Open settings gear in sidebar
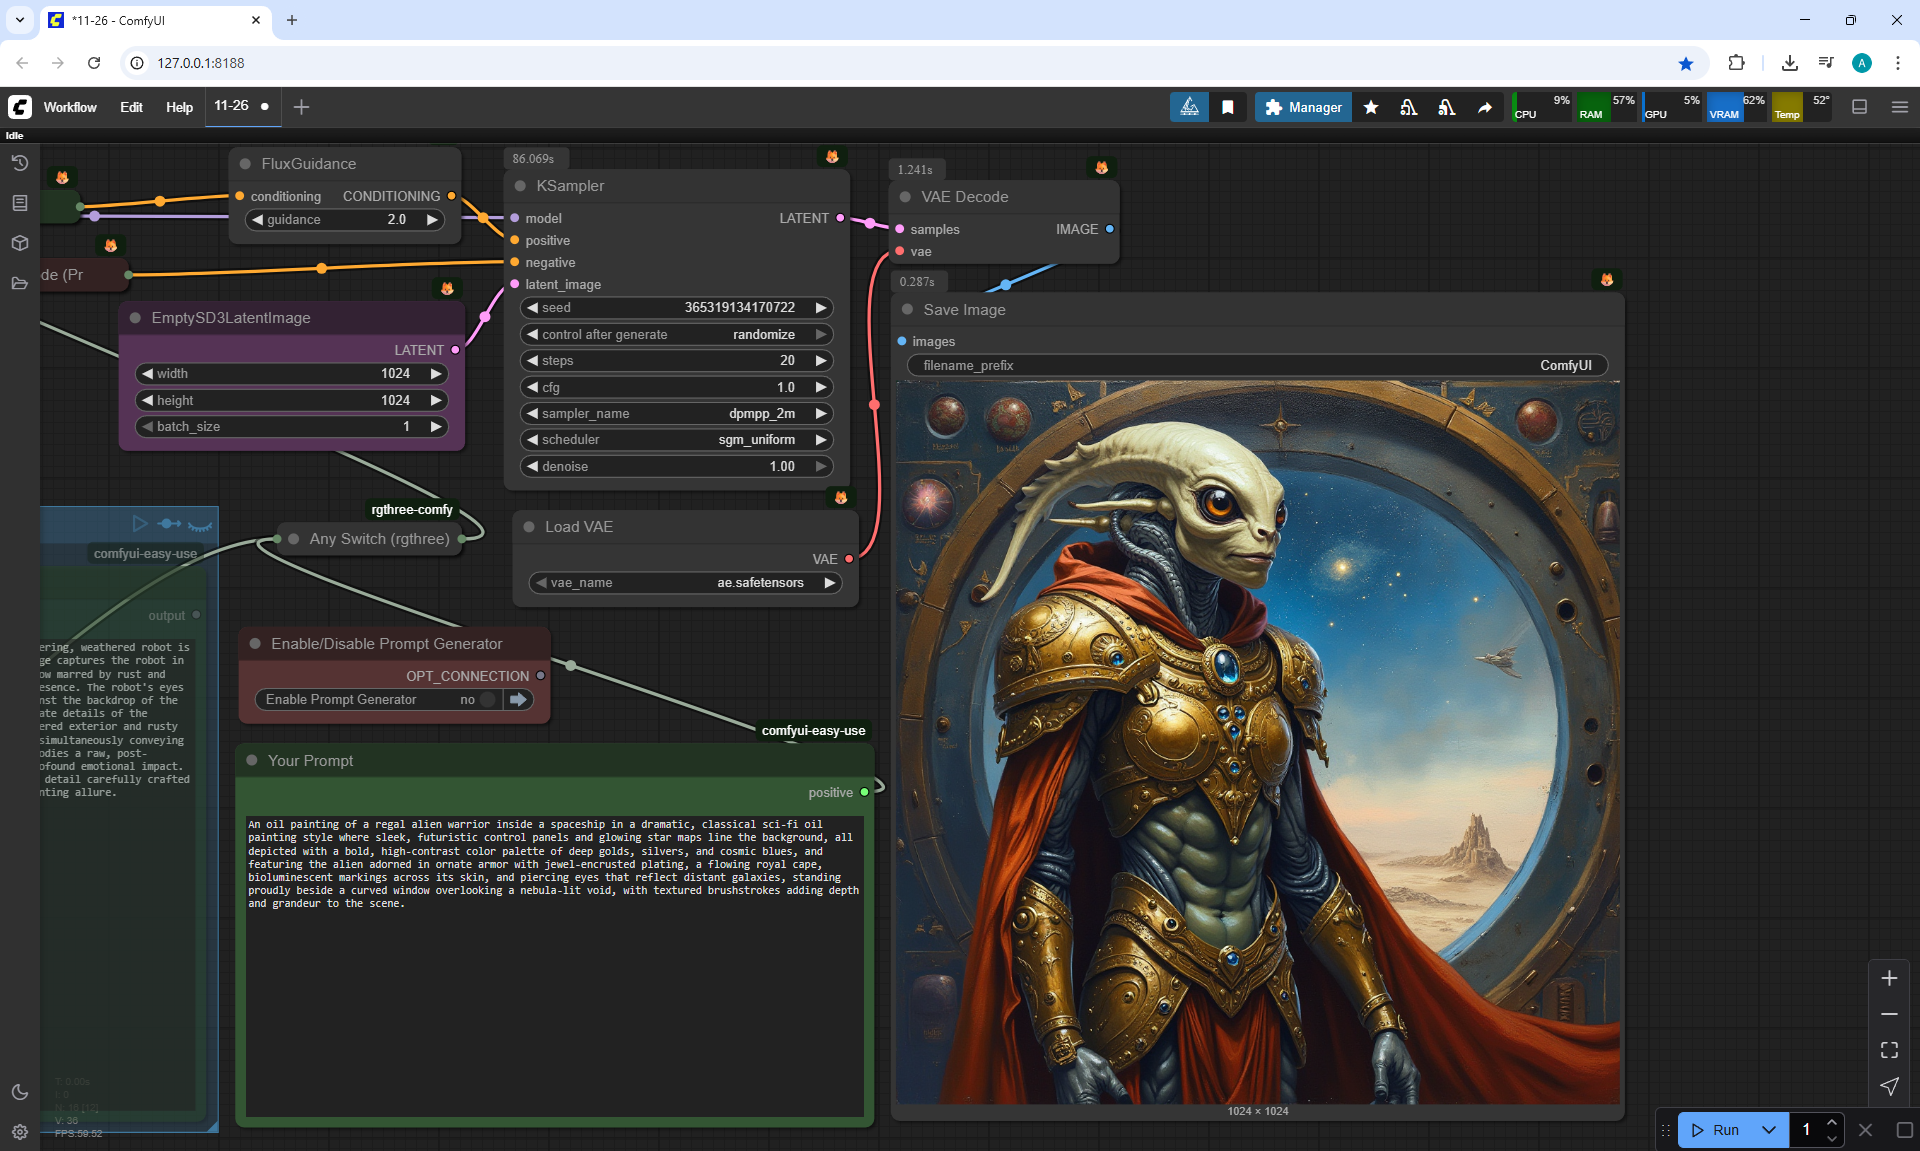 [19, 1132]
